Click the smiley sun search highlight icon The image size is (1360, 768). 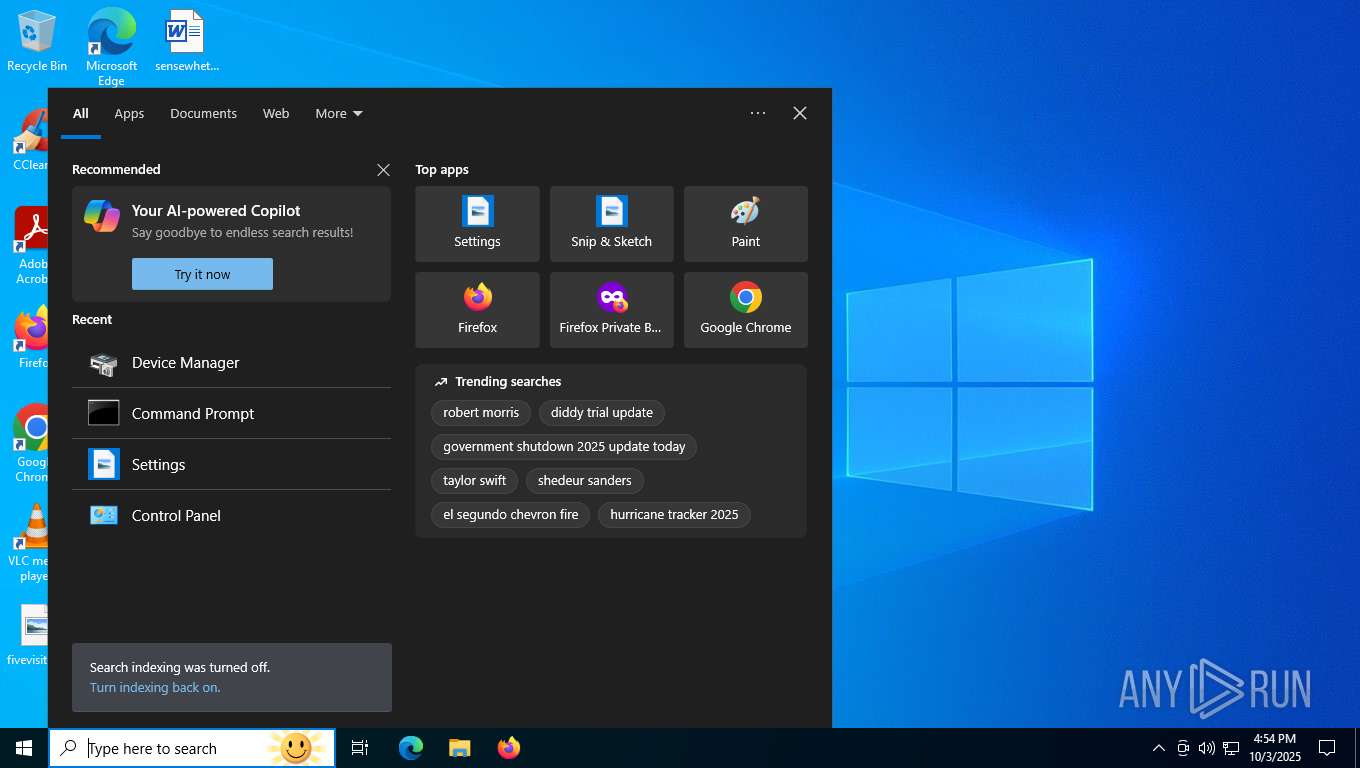(296, 748)
